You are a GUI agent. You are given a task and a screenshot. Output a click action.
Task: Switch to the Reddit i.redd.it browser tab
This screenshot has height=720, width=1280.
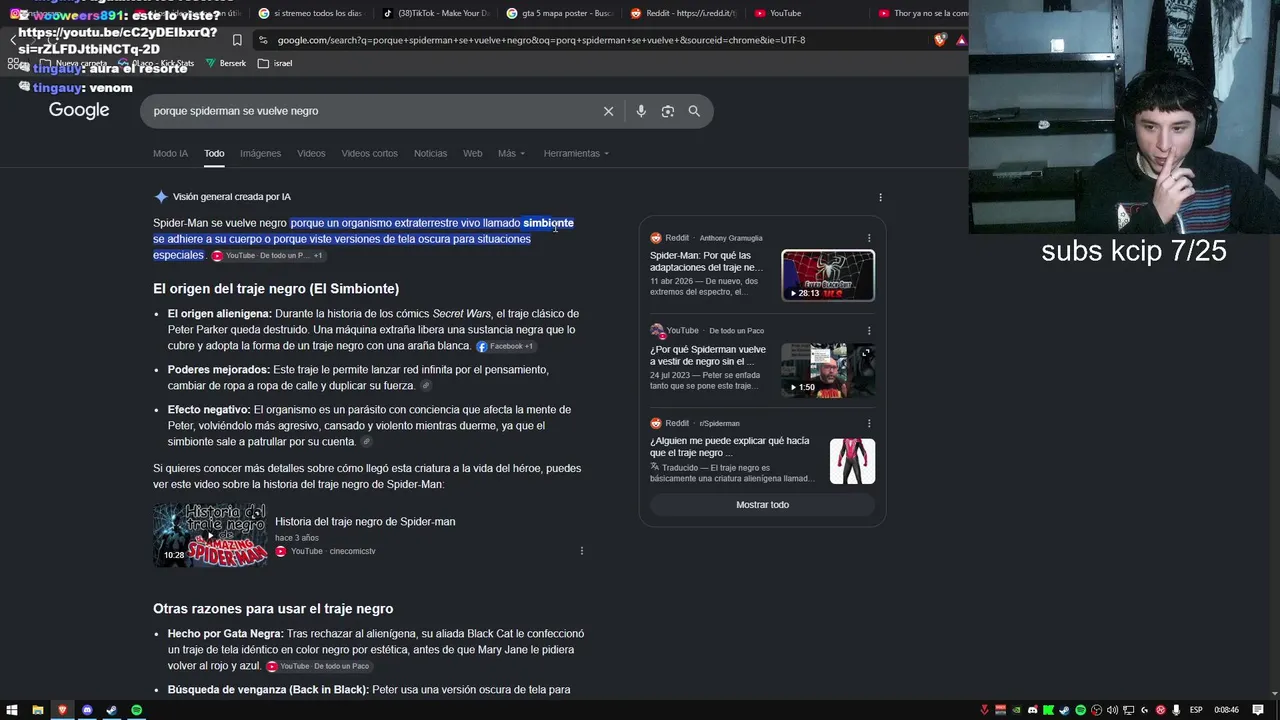coord(684,13)
